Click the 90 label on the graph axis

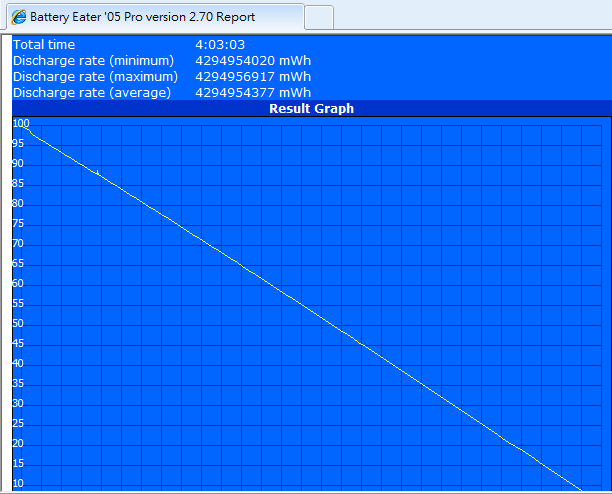(19, 164)
